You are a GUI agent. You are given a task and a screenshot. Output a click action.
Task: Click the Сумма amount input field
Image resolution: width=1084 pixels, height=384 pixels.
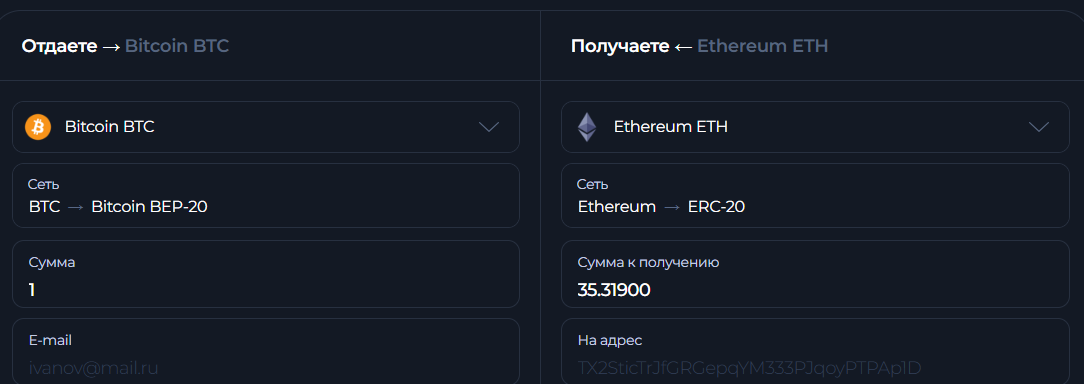pos(265,274)
